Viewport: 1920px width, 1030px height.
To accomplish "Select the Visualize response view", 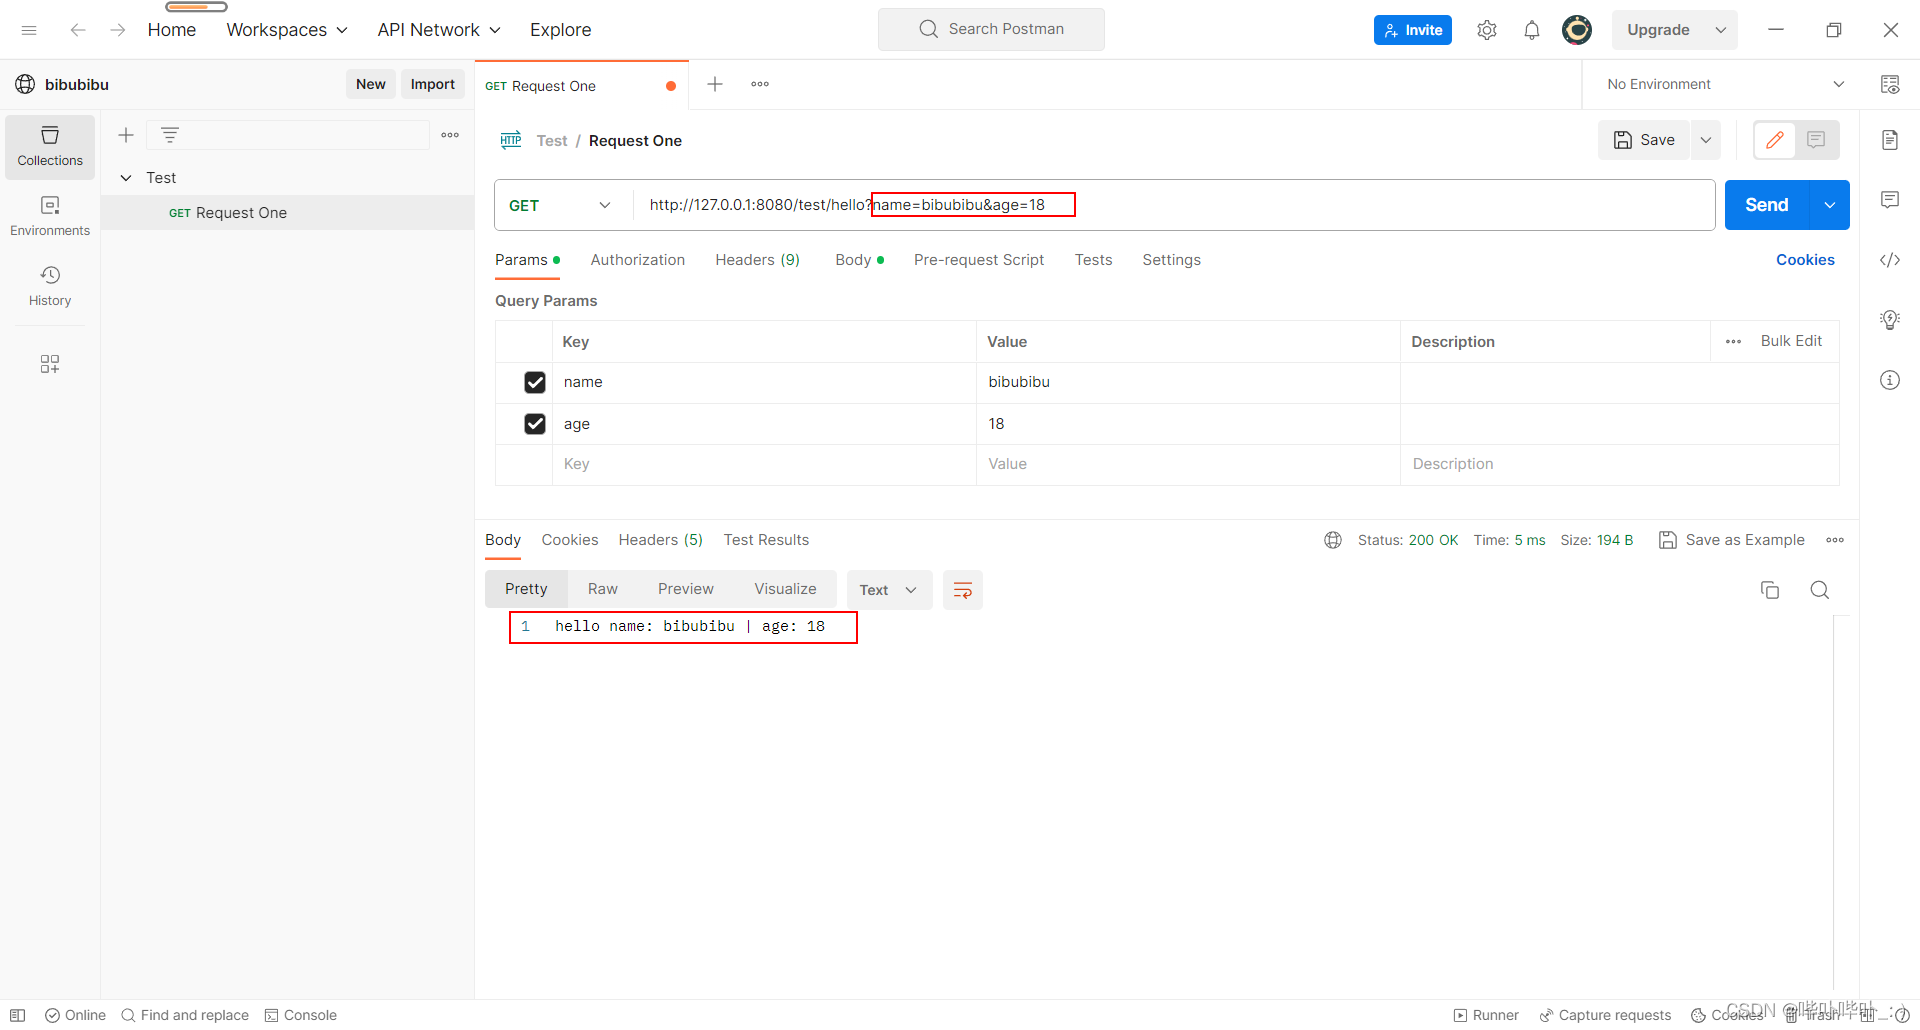I will click(x=786, y=589).
